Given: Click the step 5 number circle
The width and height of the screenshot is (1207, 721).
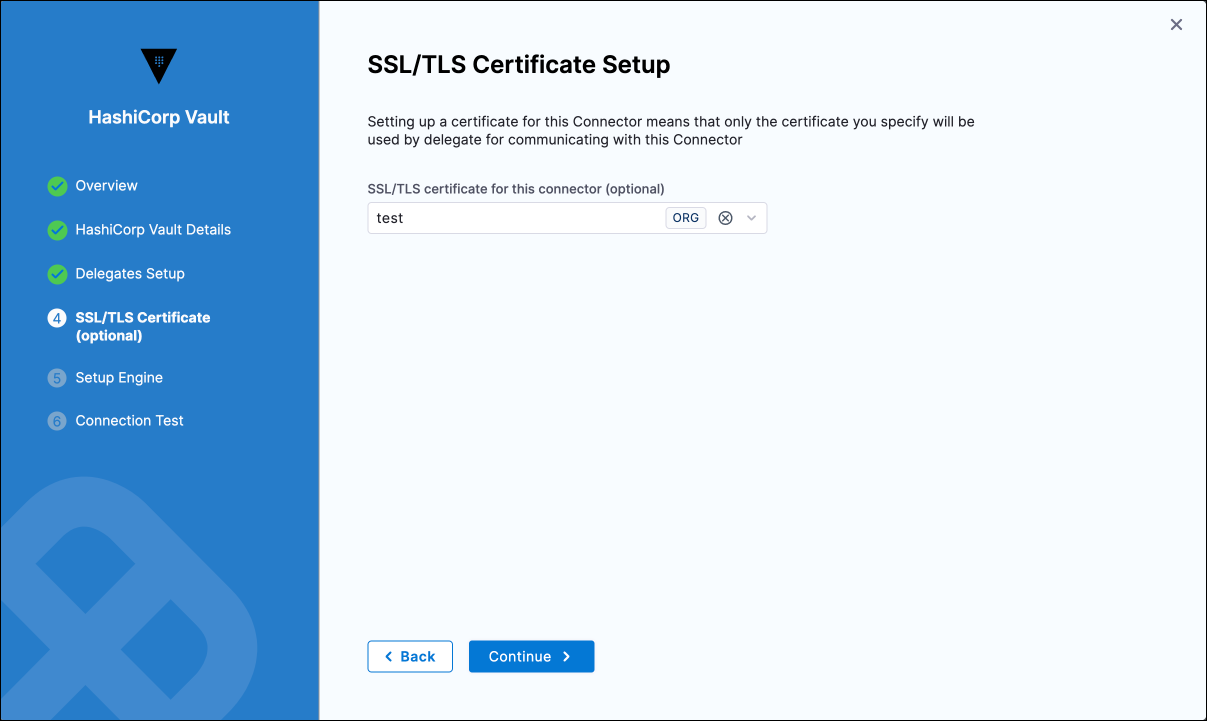Looking at the screenshot, I should [57, 378].
